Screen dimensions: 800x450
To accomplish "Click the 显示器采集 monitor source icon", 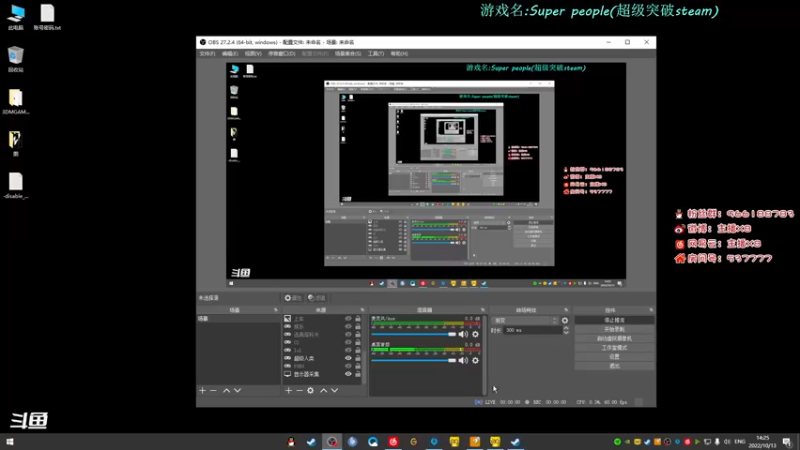I will 288,374.
